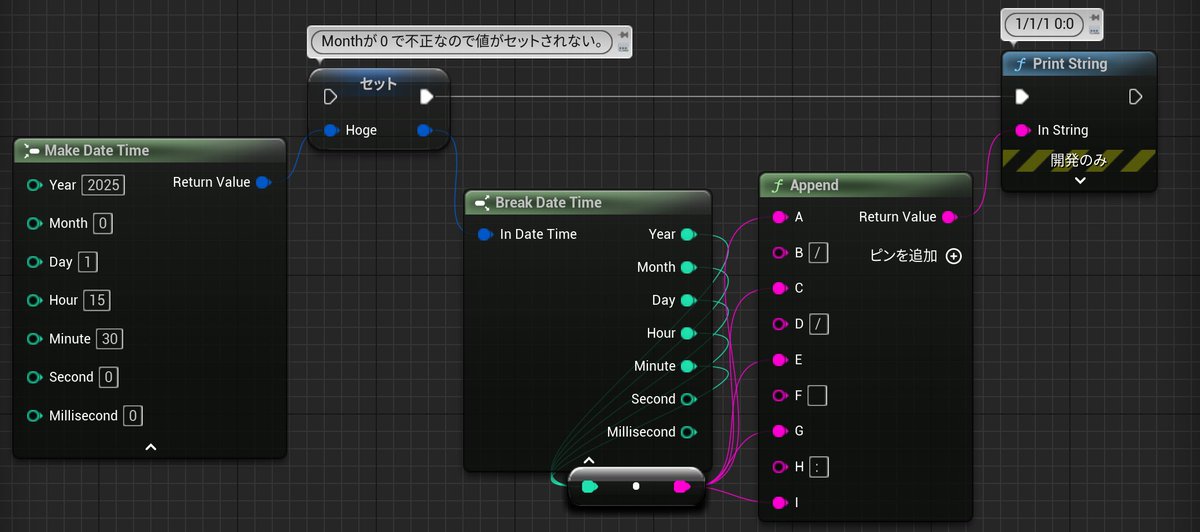This screenshot has height=532, width=1200.
Task: Click the execution input pin of Print String
Action: [x=1022, y=97]
